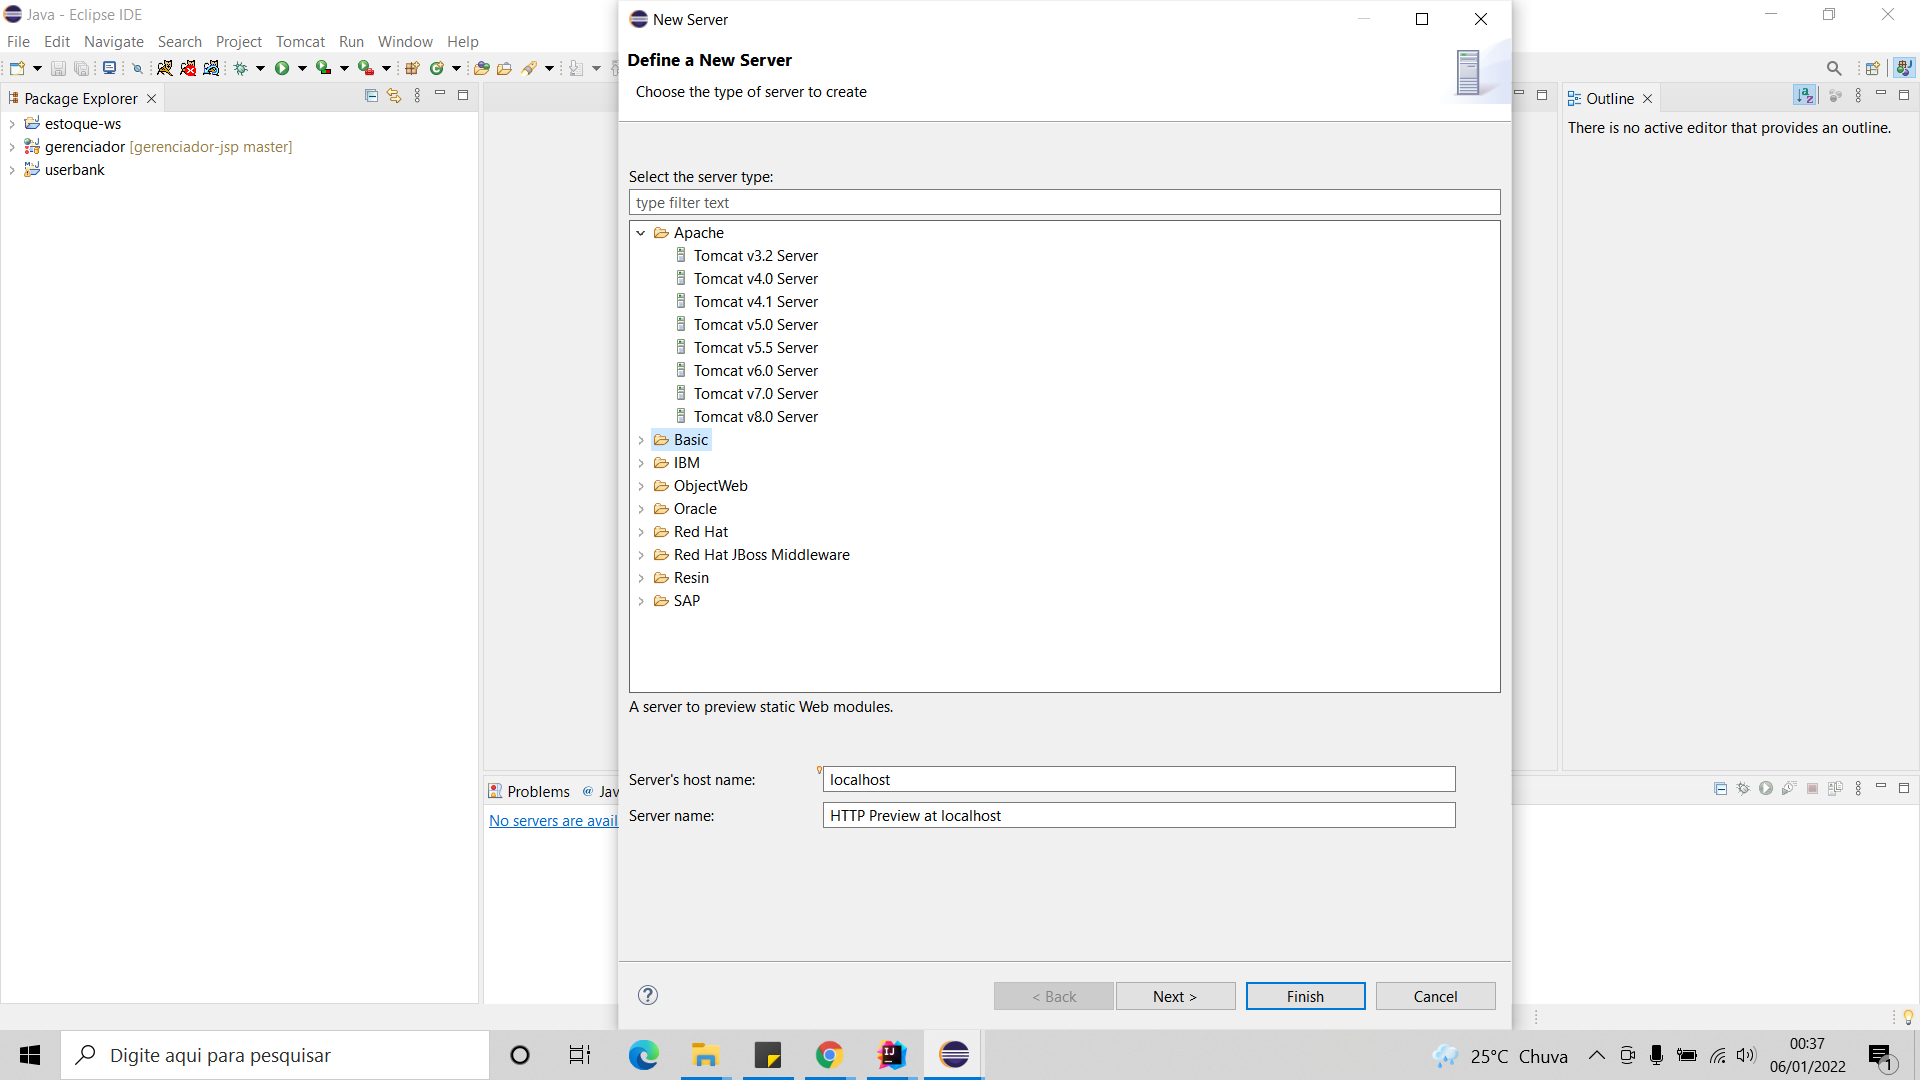Open the terminal console toolbar icon
This screenshot has width=1920, height=1080.
click(x=109, y=68)
